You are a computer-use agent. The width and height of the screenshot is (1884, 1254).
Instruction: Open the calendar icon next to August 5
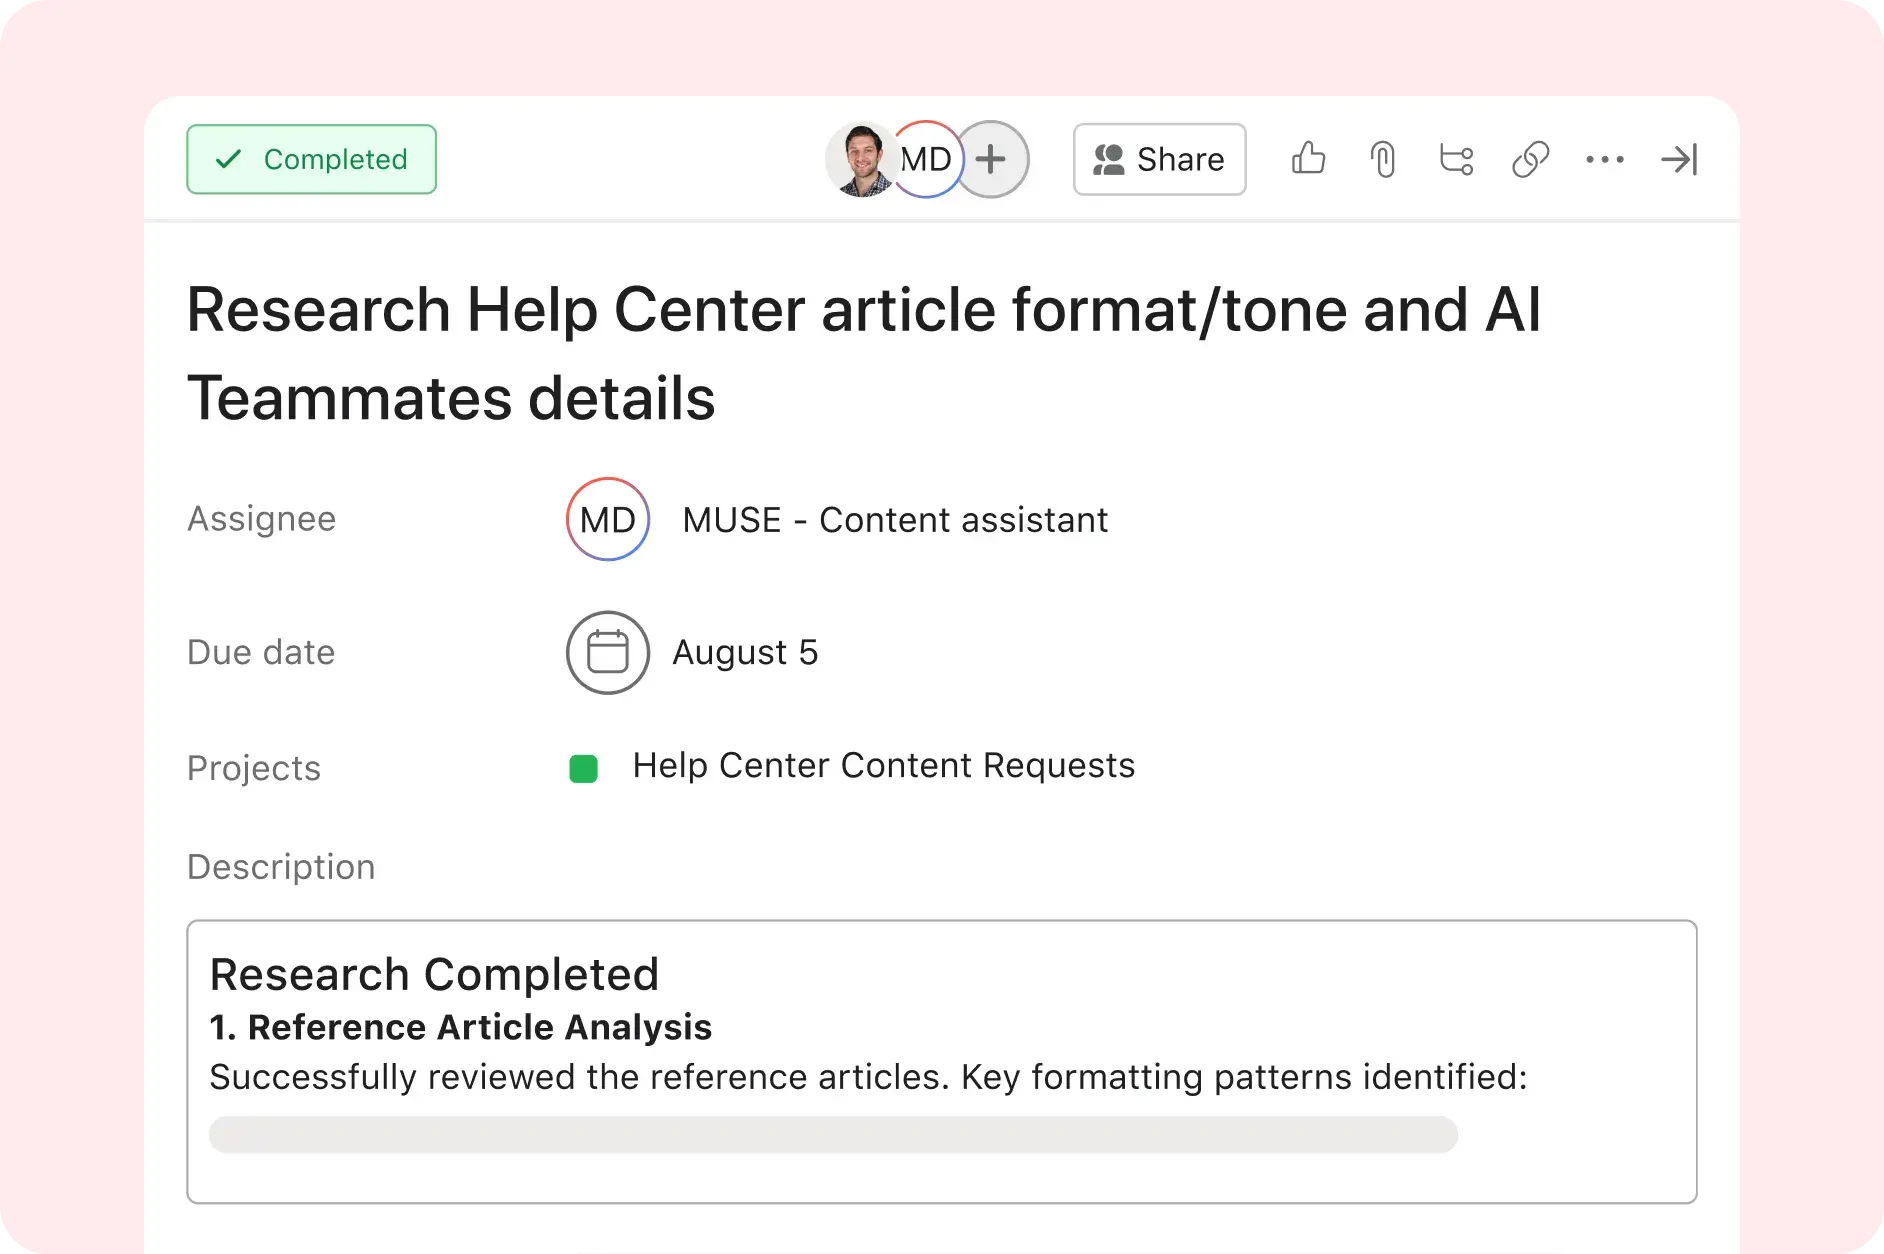click(x=607, y=652)
